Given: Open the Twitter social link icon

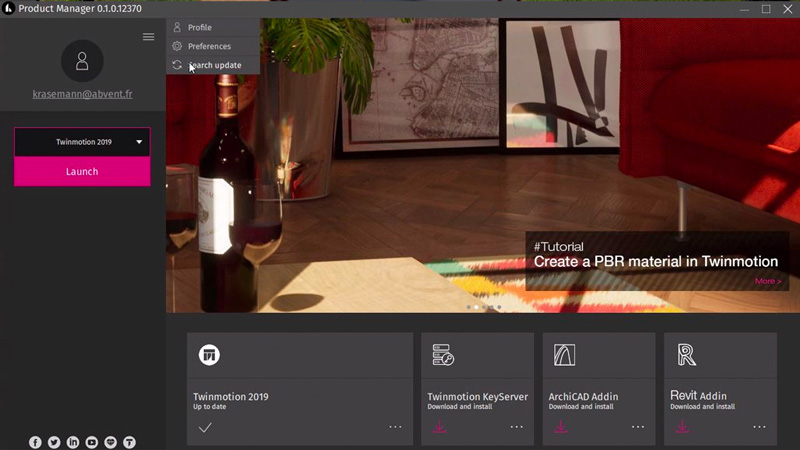Looking at the screenshot, I should tap(54, 442).
